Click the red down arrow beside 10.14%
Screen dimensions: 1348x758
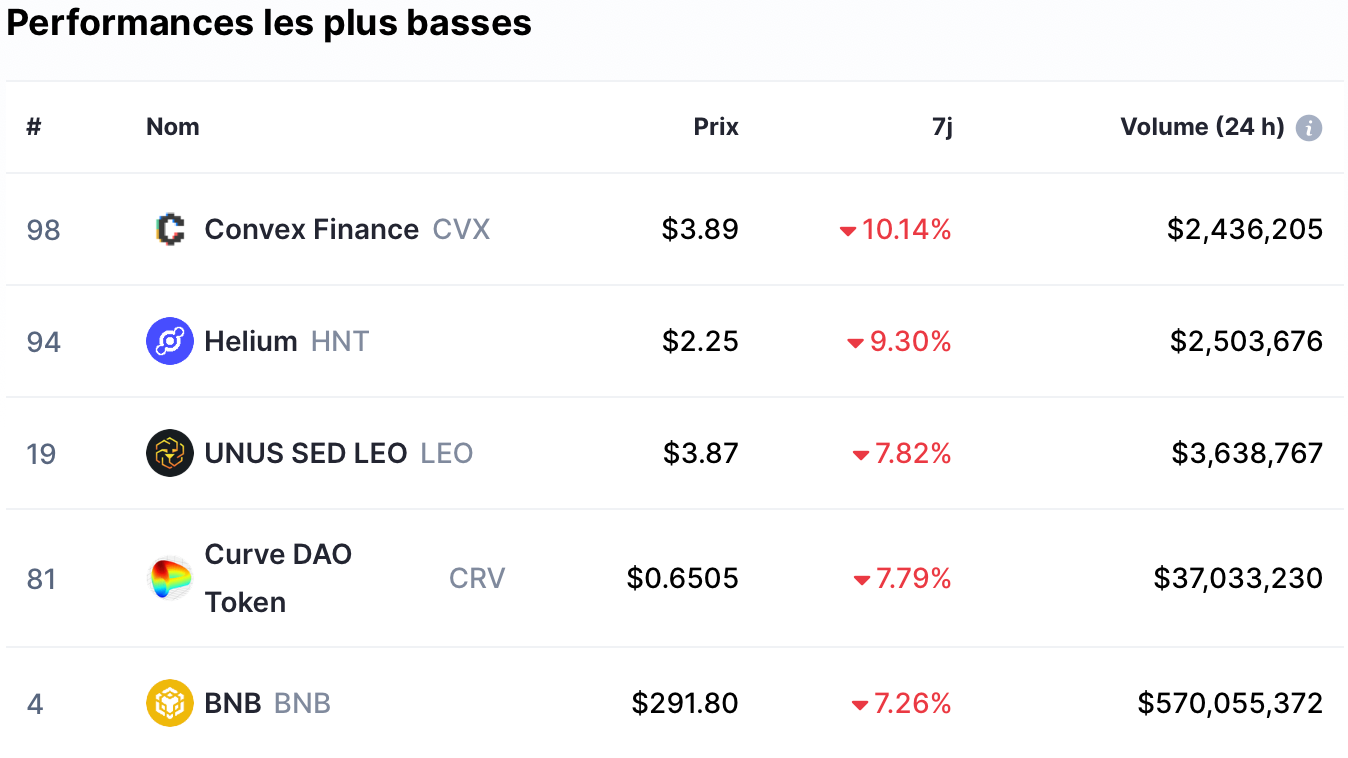tap(848, 231)
